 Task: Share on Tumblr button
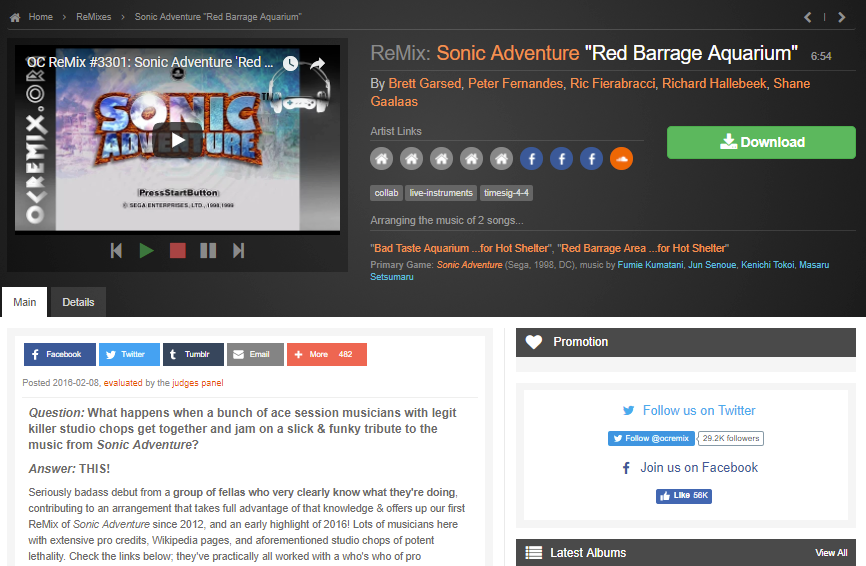(x=193, y=355)
